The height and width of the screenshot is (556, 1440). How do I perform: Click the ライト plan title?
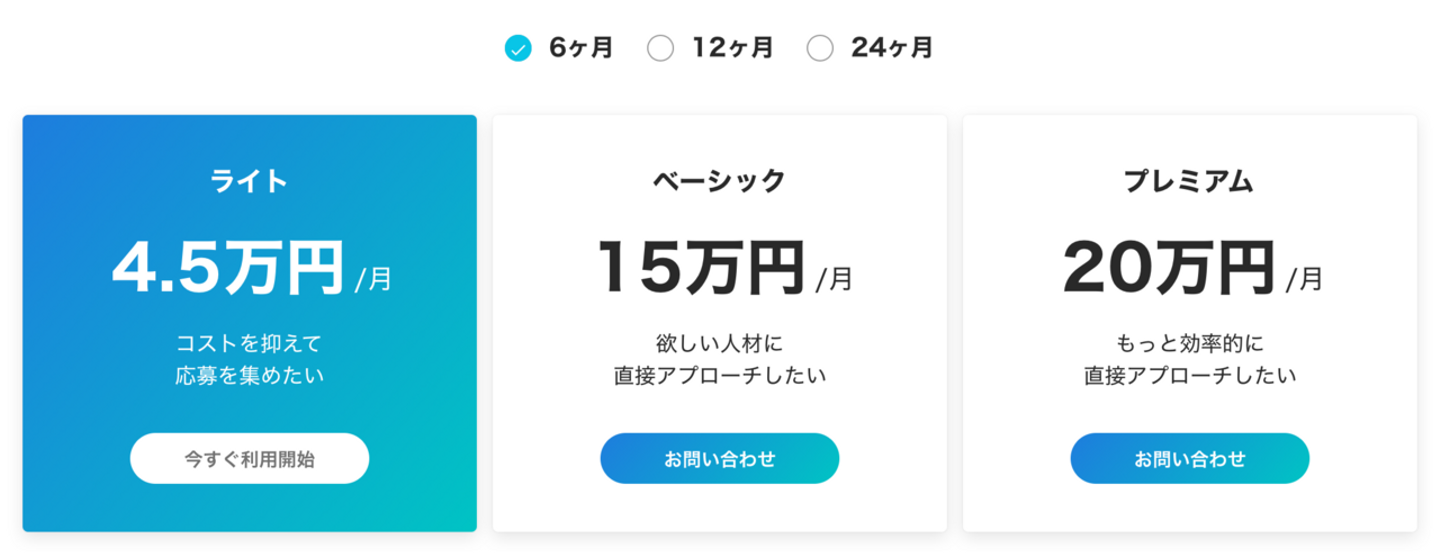pos(249,181)
